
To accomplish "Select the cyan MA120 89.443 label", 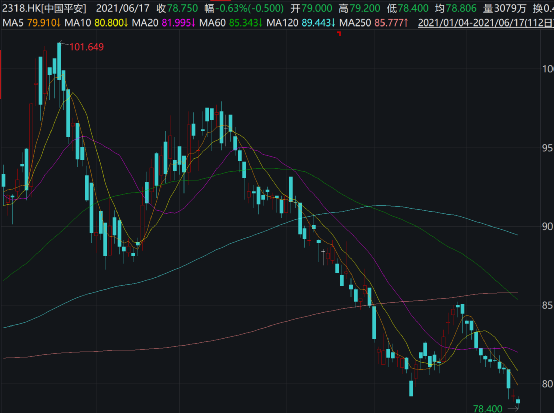I will pyautogui.click(x=300, y=23).
